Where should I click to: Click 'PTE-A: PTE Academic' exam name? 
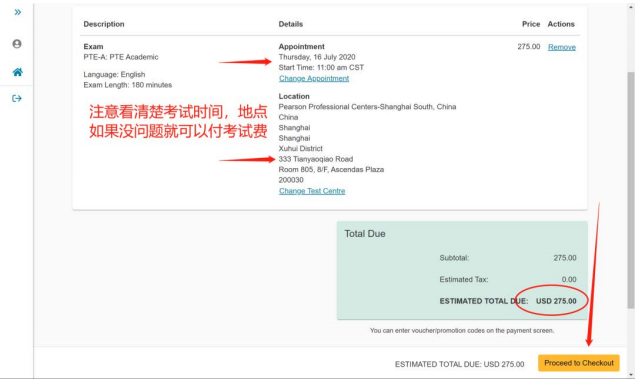[121, 57]
